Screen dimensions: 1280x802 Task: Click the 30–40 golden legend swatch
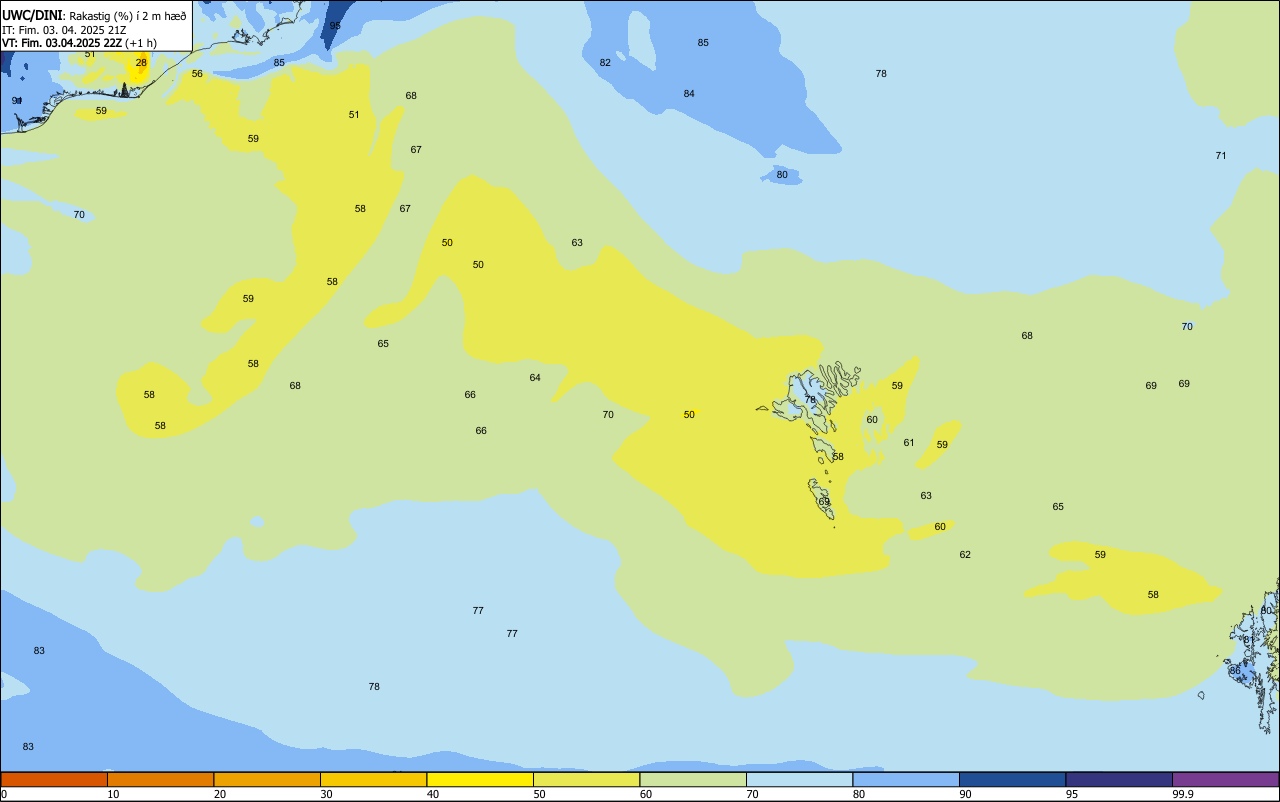(373, 779)
